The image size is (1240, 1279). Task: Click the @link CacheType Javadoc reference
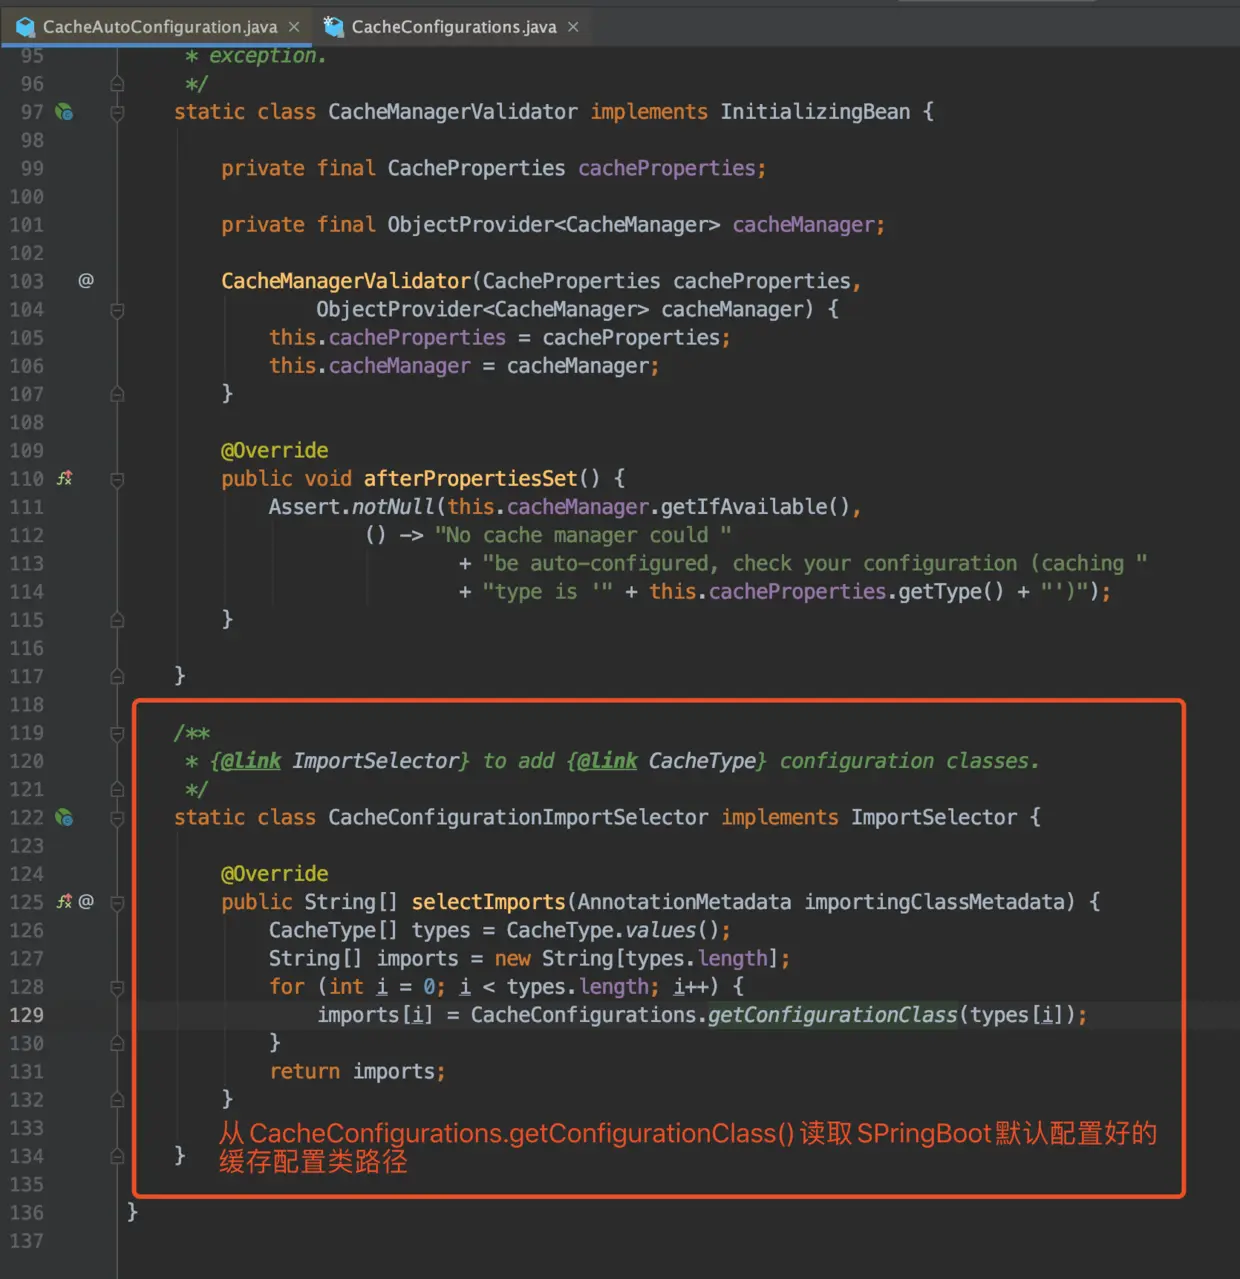[666, 761]
